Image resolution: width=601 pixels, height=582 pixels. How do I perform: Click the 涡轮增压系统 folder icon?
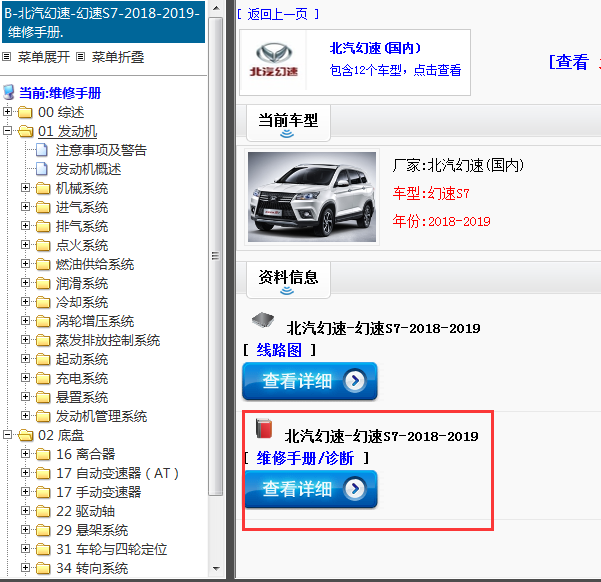pos(43,321)
